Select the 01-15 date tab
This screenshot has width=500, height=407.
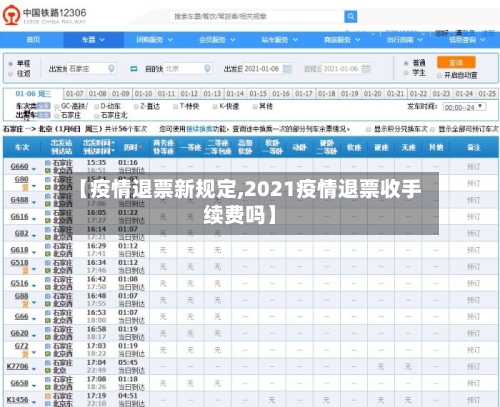pyautogui.click(x=258, y=94)
